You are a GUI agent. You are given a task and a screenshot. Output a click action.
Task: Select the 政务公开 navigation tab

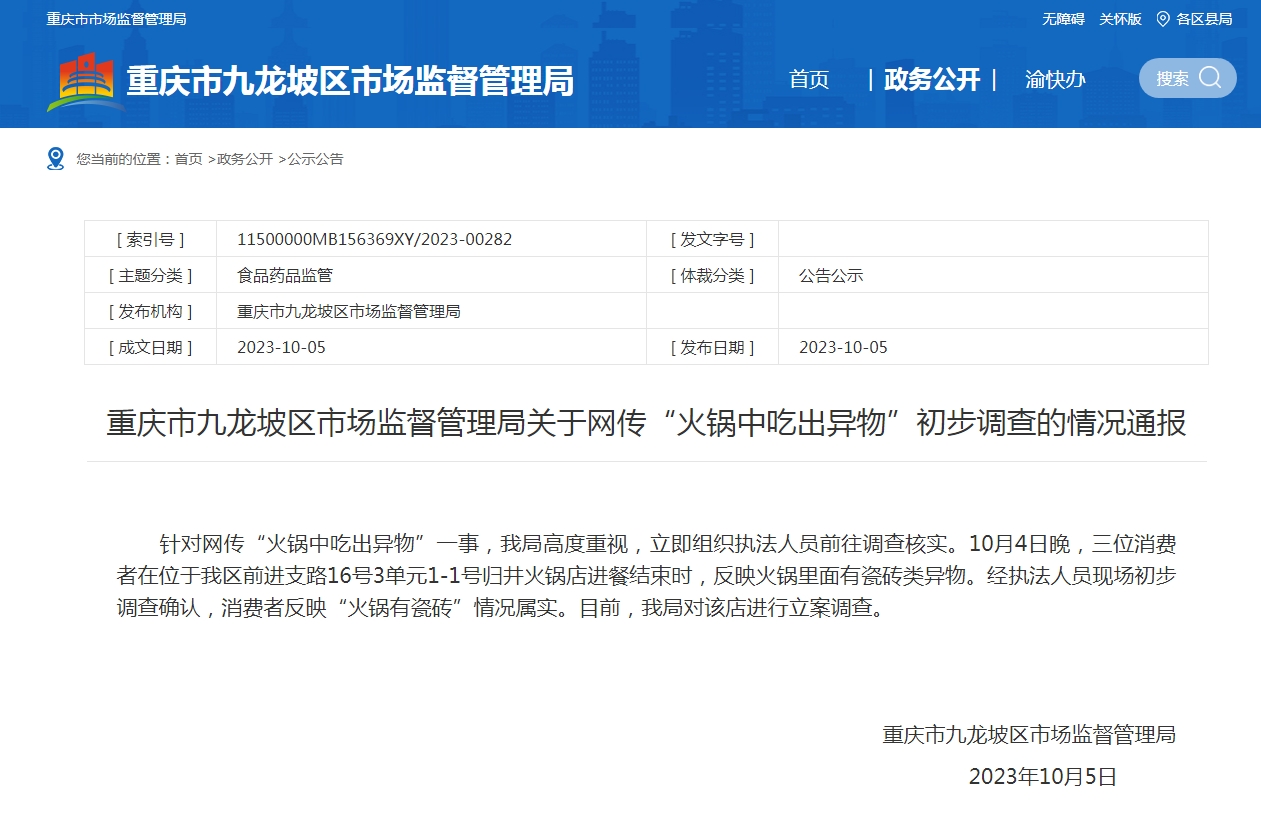click(x=932, y=80)
